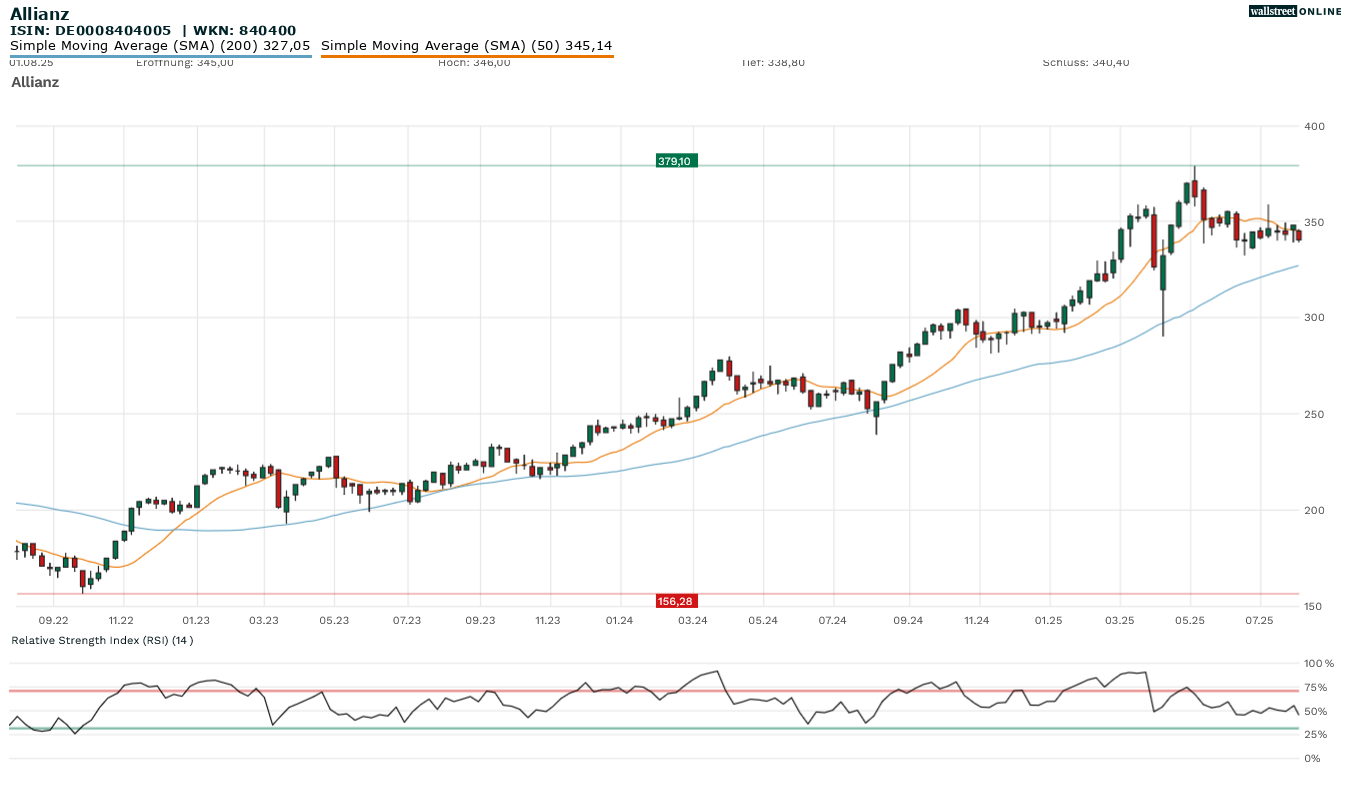Click the Allianz heading title

pos(39,13)
